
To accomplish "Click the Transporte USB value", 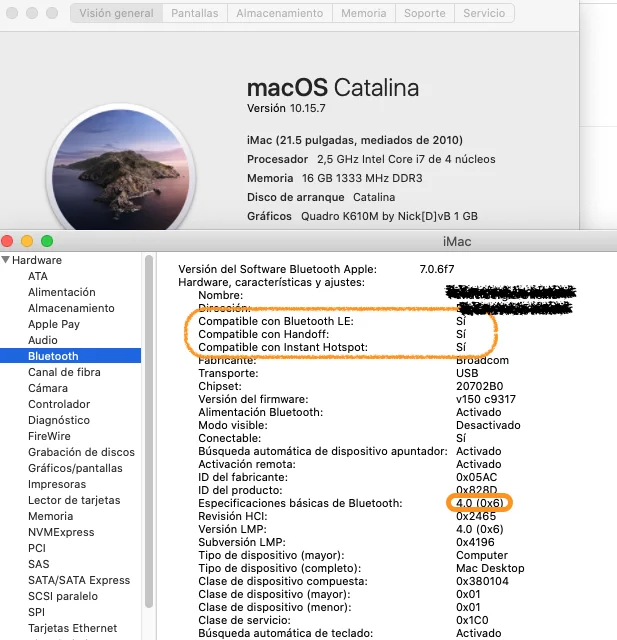I will pyautogui.click(x=467, y=373).
